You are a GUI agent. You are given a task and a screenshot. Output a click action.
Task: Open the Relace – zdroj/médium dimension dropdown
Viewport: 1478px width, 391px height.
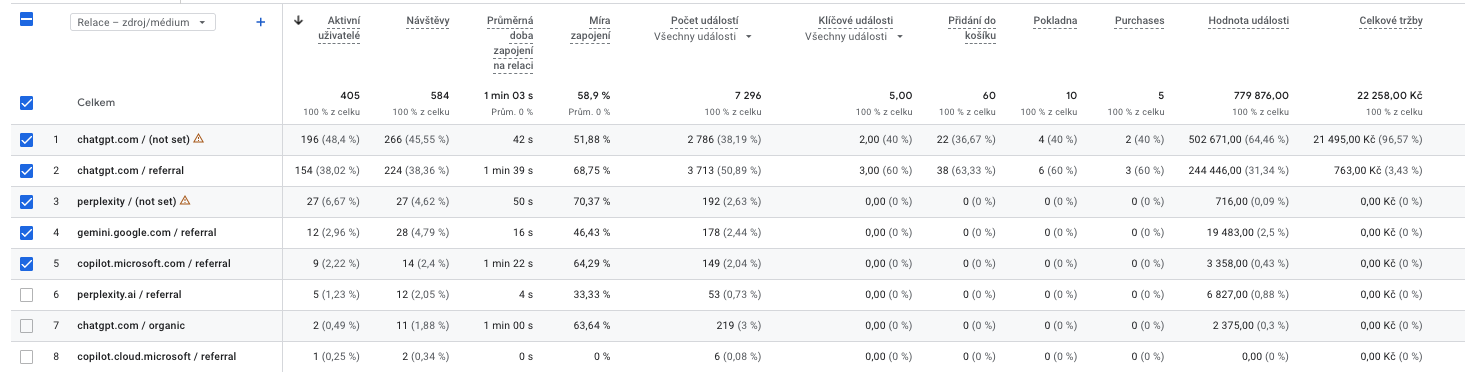[143, 22]
